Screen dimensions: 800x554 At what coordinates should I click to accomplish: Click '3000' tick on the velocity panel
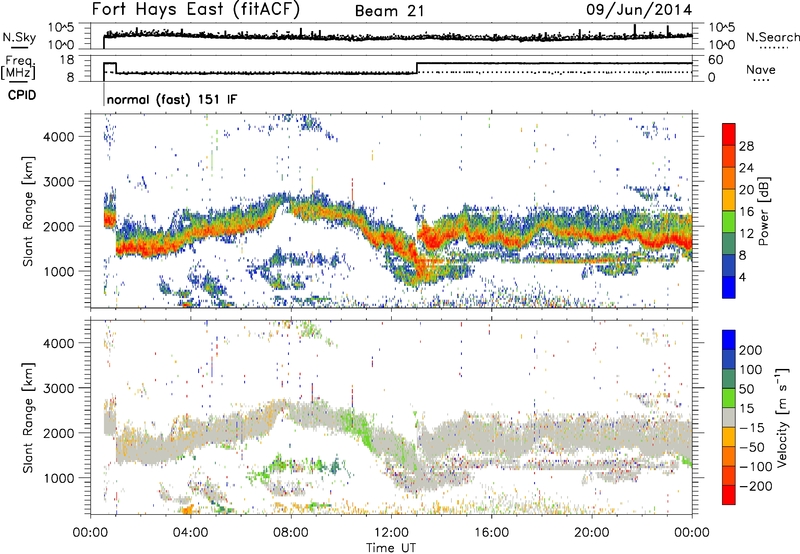coord(59,388)
